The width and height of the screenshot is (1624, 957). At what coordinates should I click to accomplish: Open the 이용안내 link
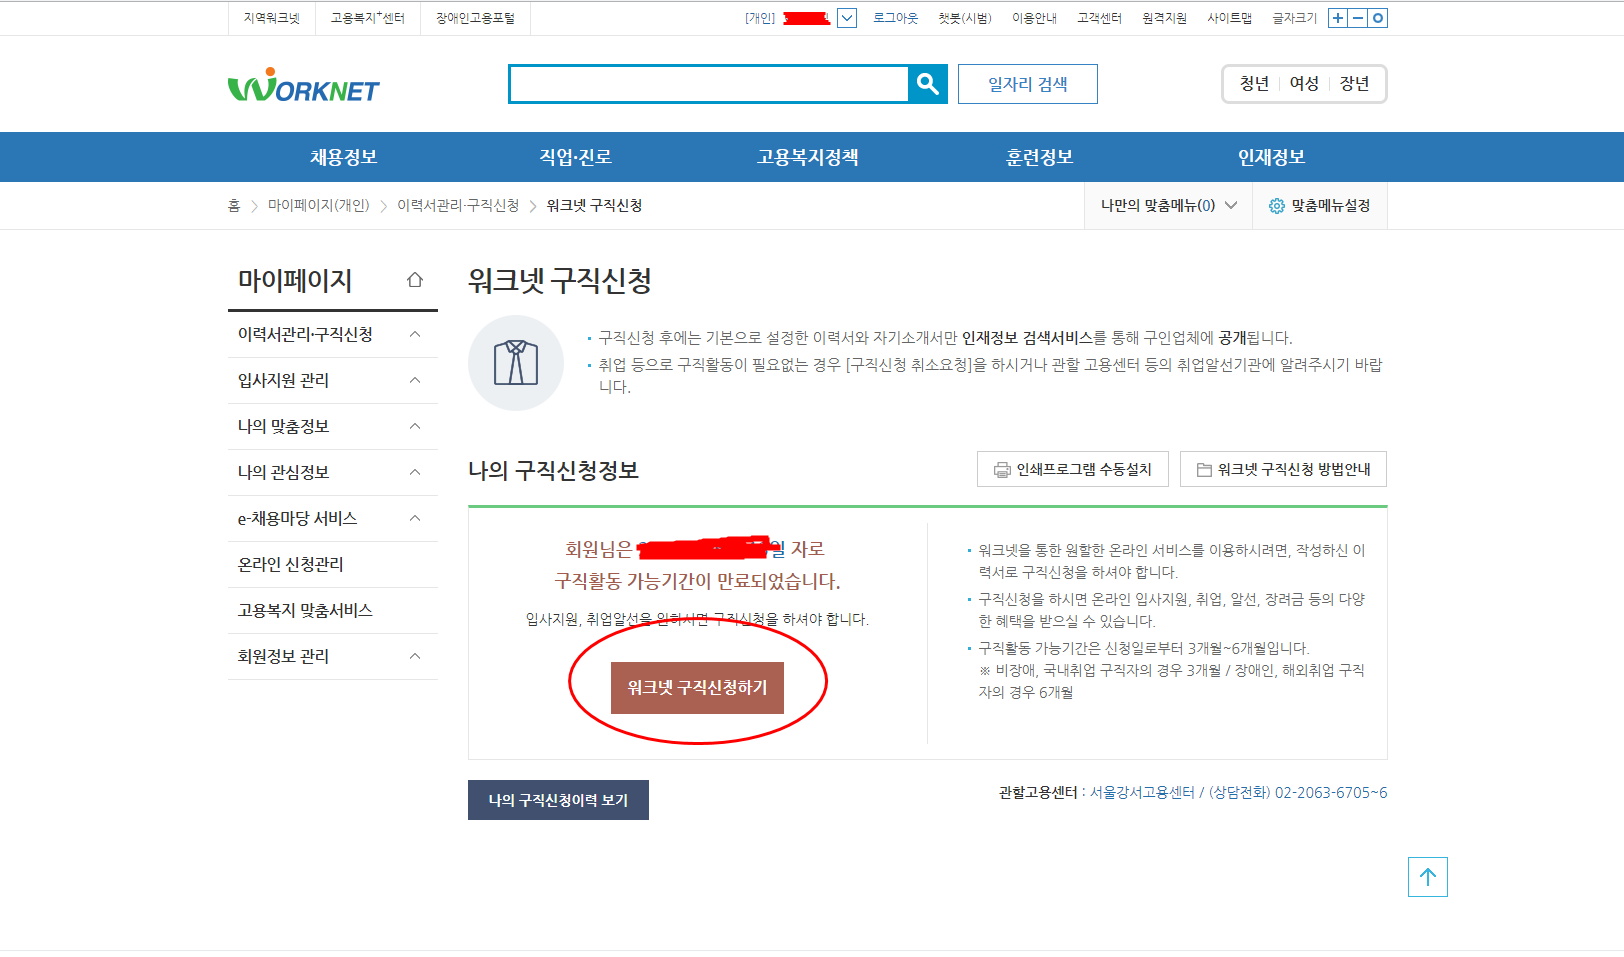[x=1034, y=18]
